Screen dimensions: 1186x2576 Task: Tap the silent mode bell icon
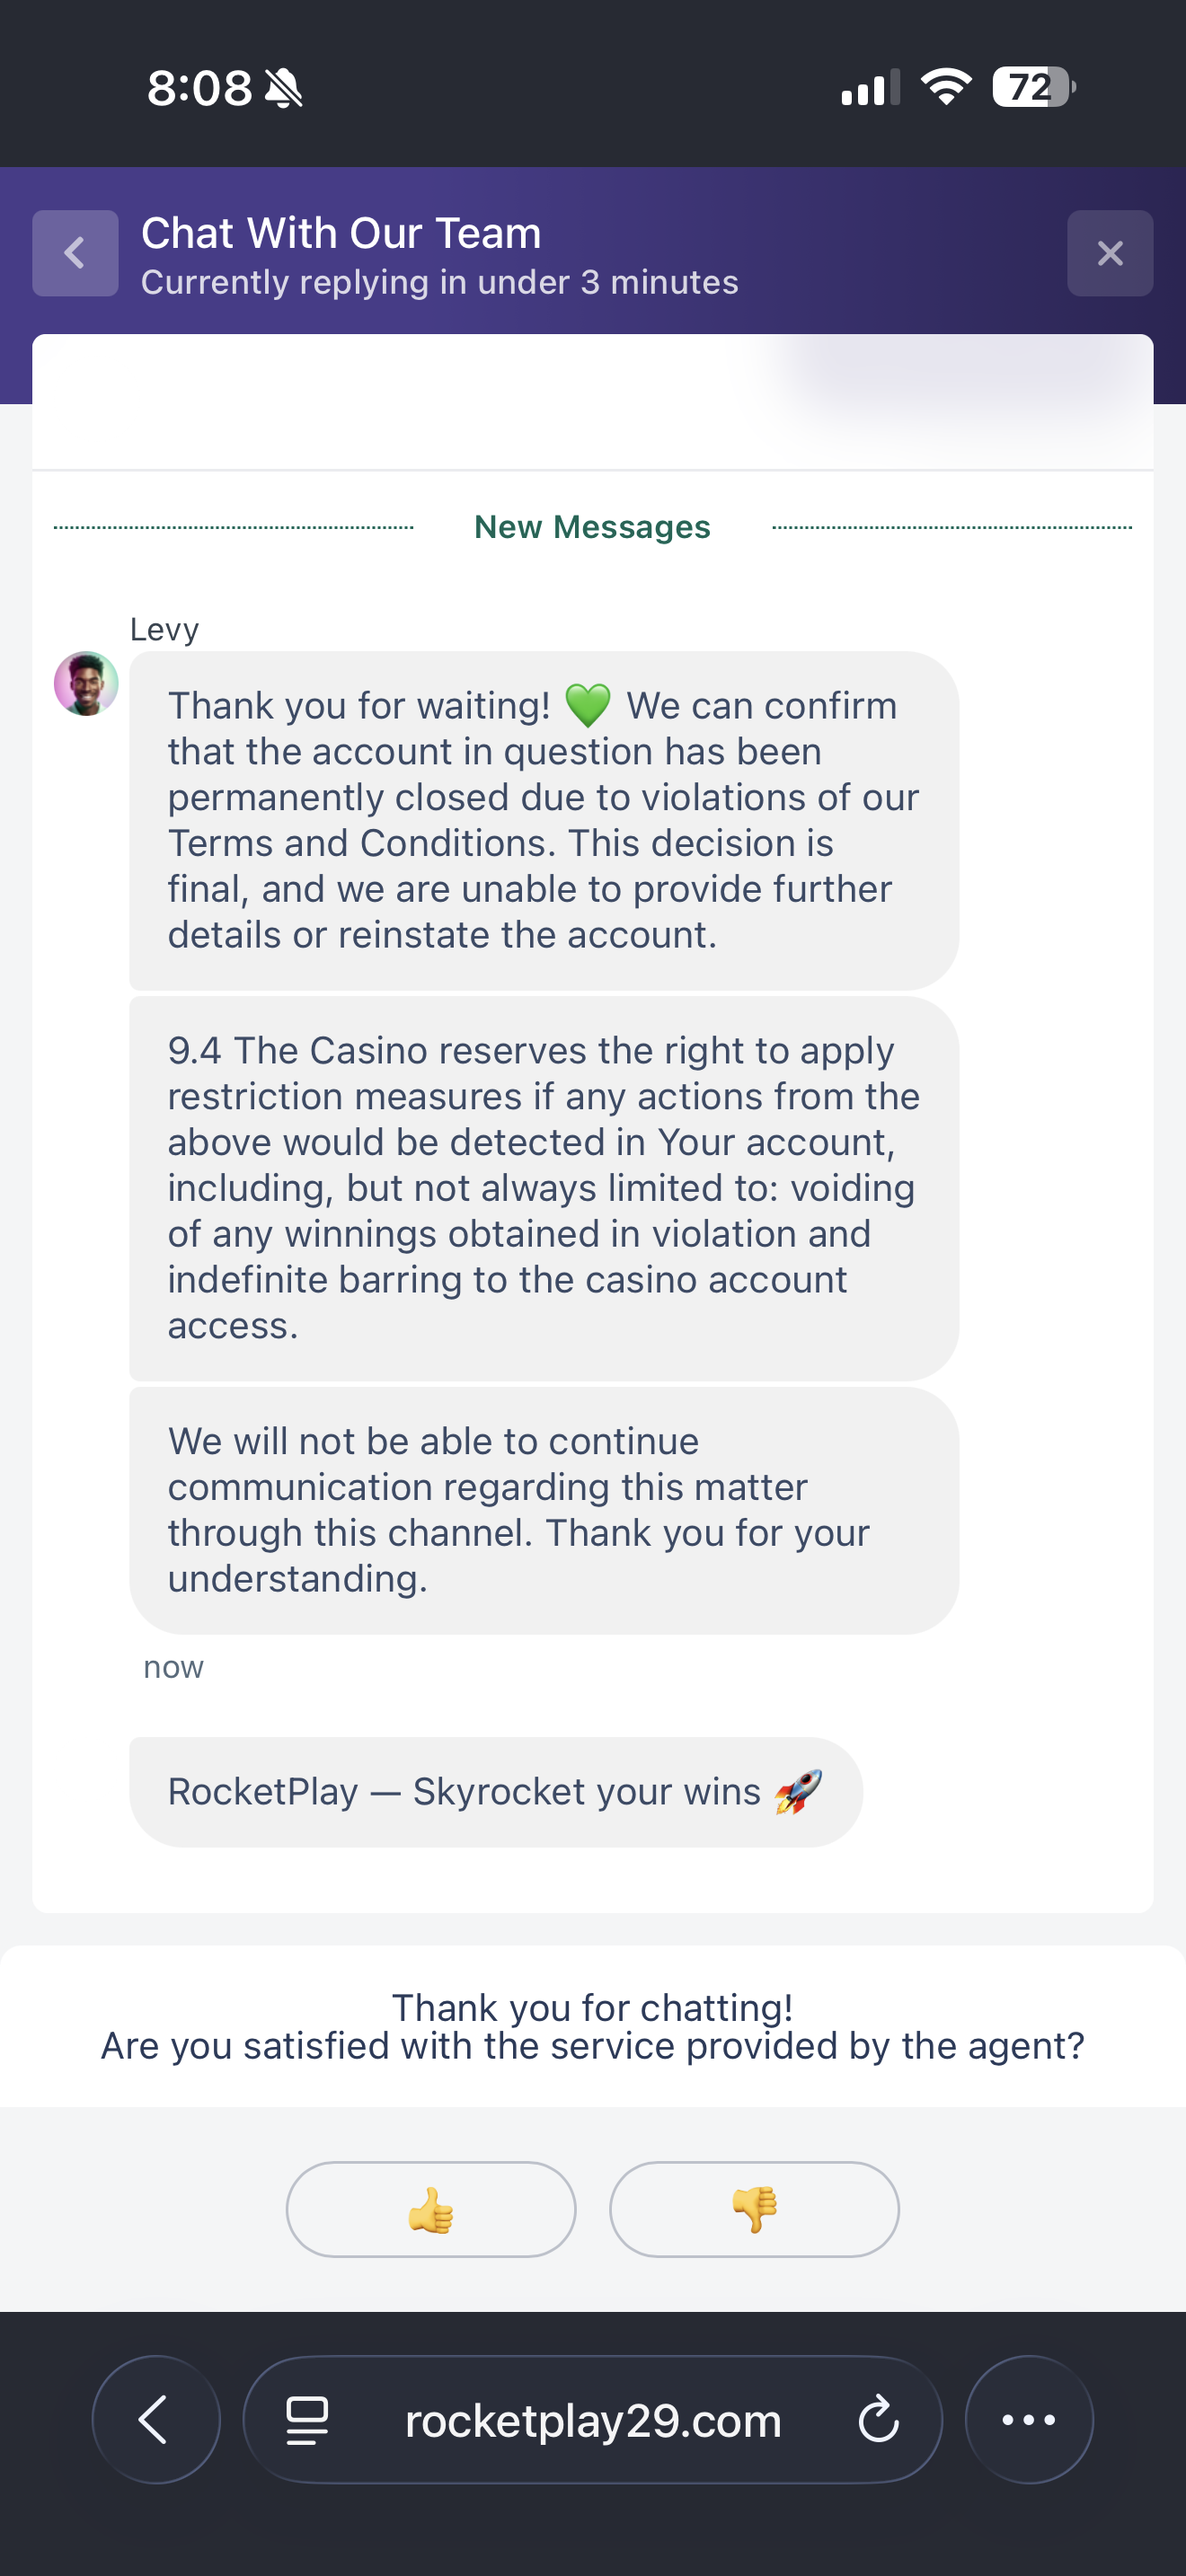[x=284, y=88]
